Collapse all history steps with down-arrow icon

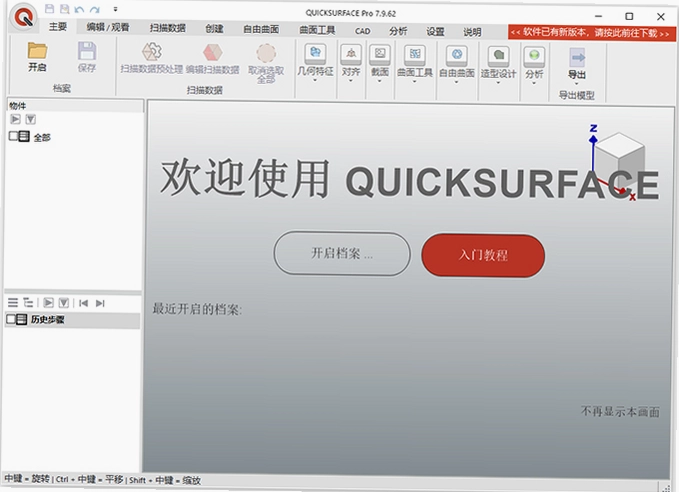click(x=64, y=303)
